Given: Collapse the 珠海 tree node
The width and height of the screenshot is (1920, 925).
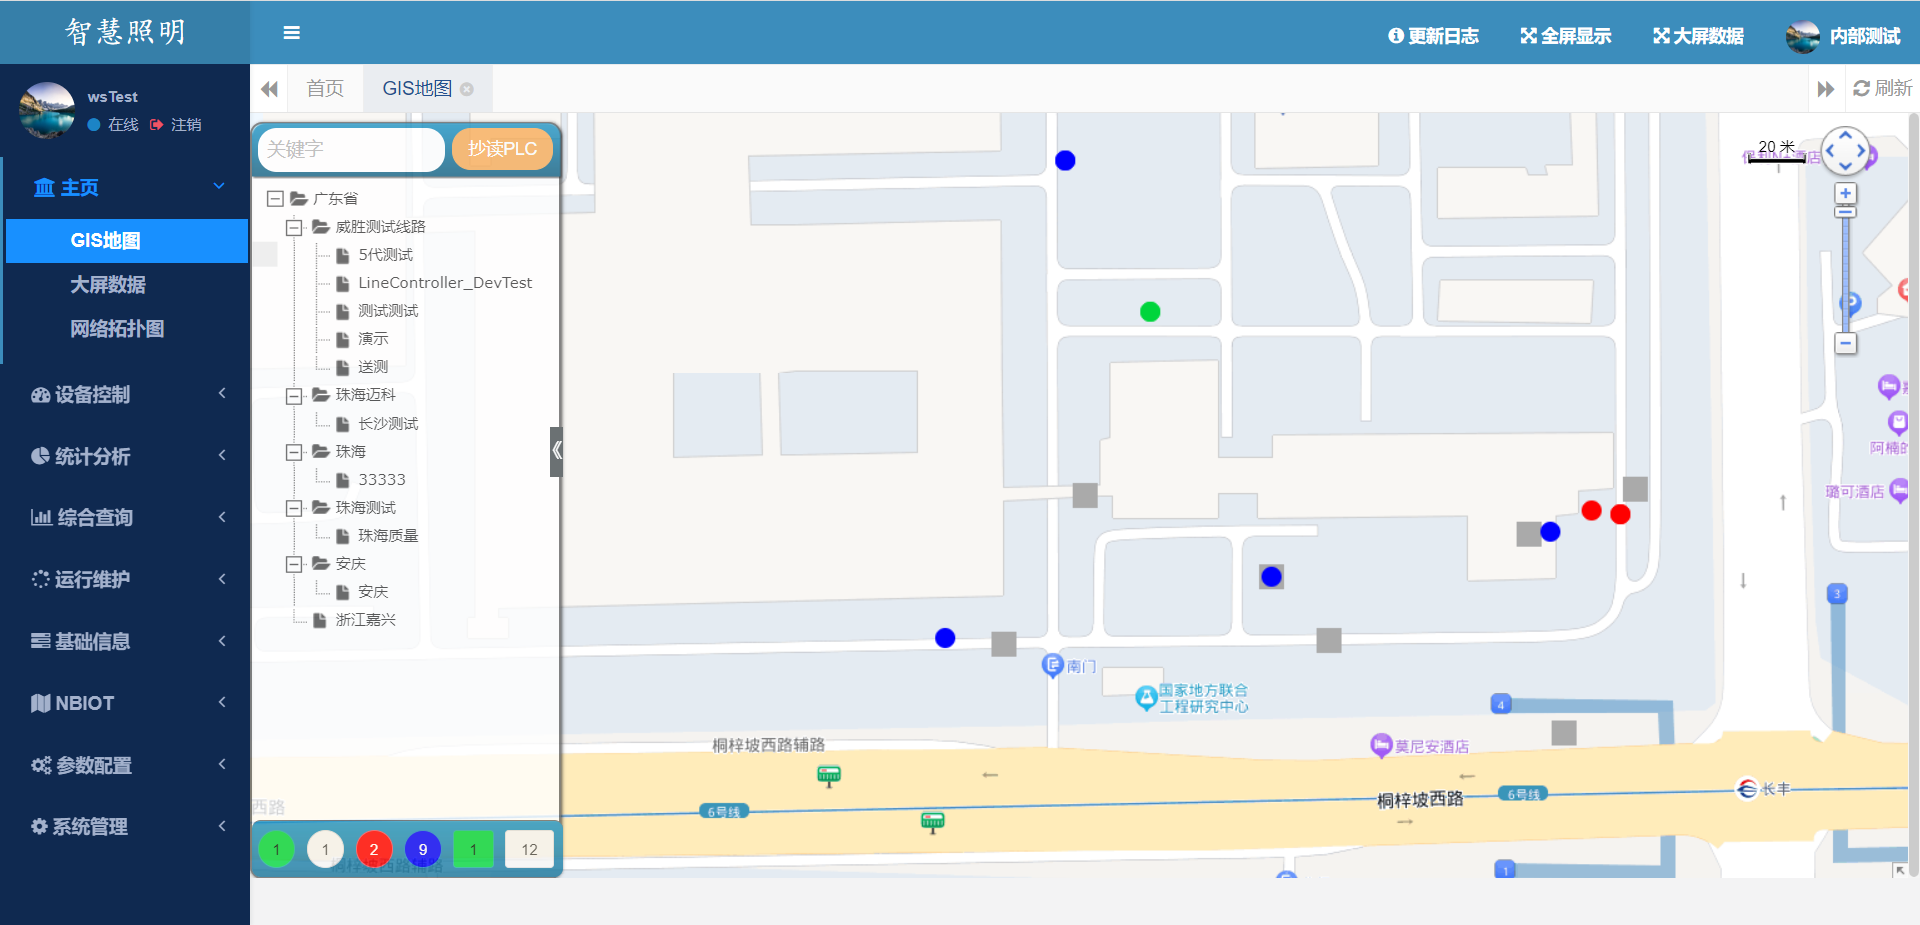Looking at the screenshot, I should [x=294, y=452].
